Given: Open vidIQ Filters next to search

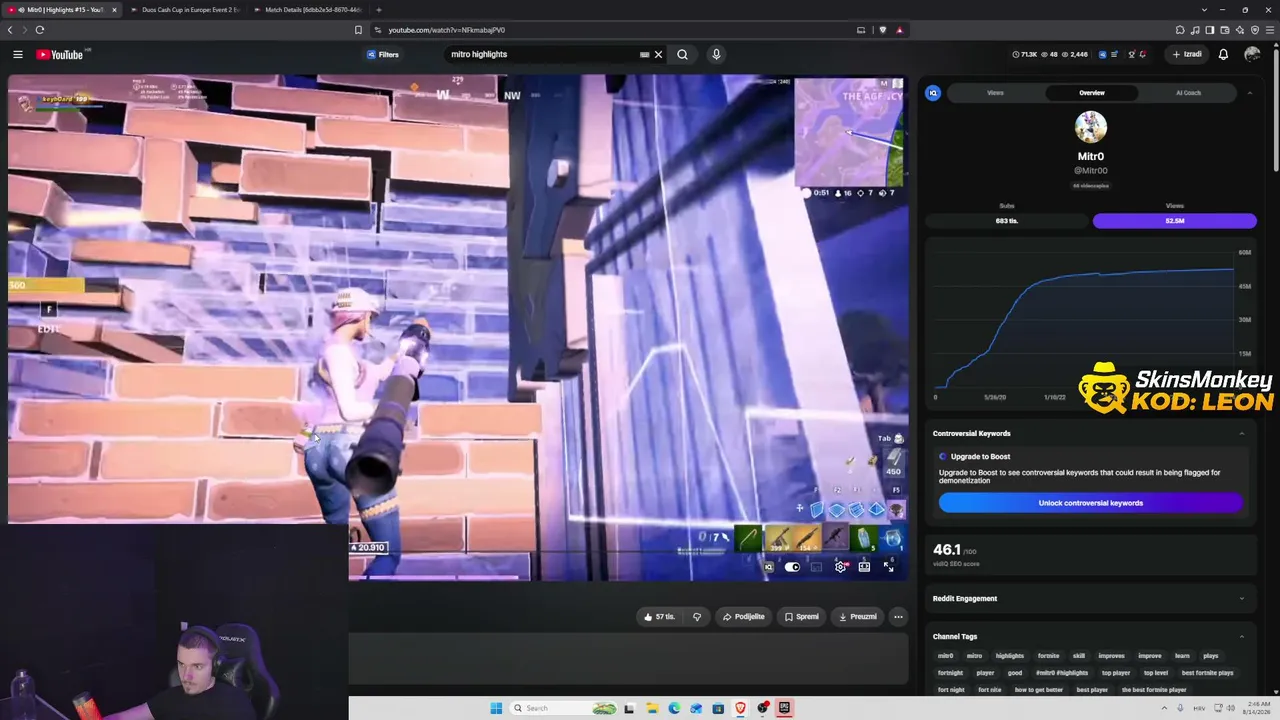Looking at the screenshot, I should coord(383,55).
